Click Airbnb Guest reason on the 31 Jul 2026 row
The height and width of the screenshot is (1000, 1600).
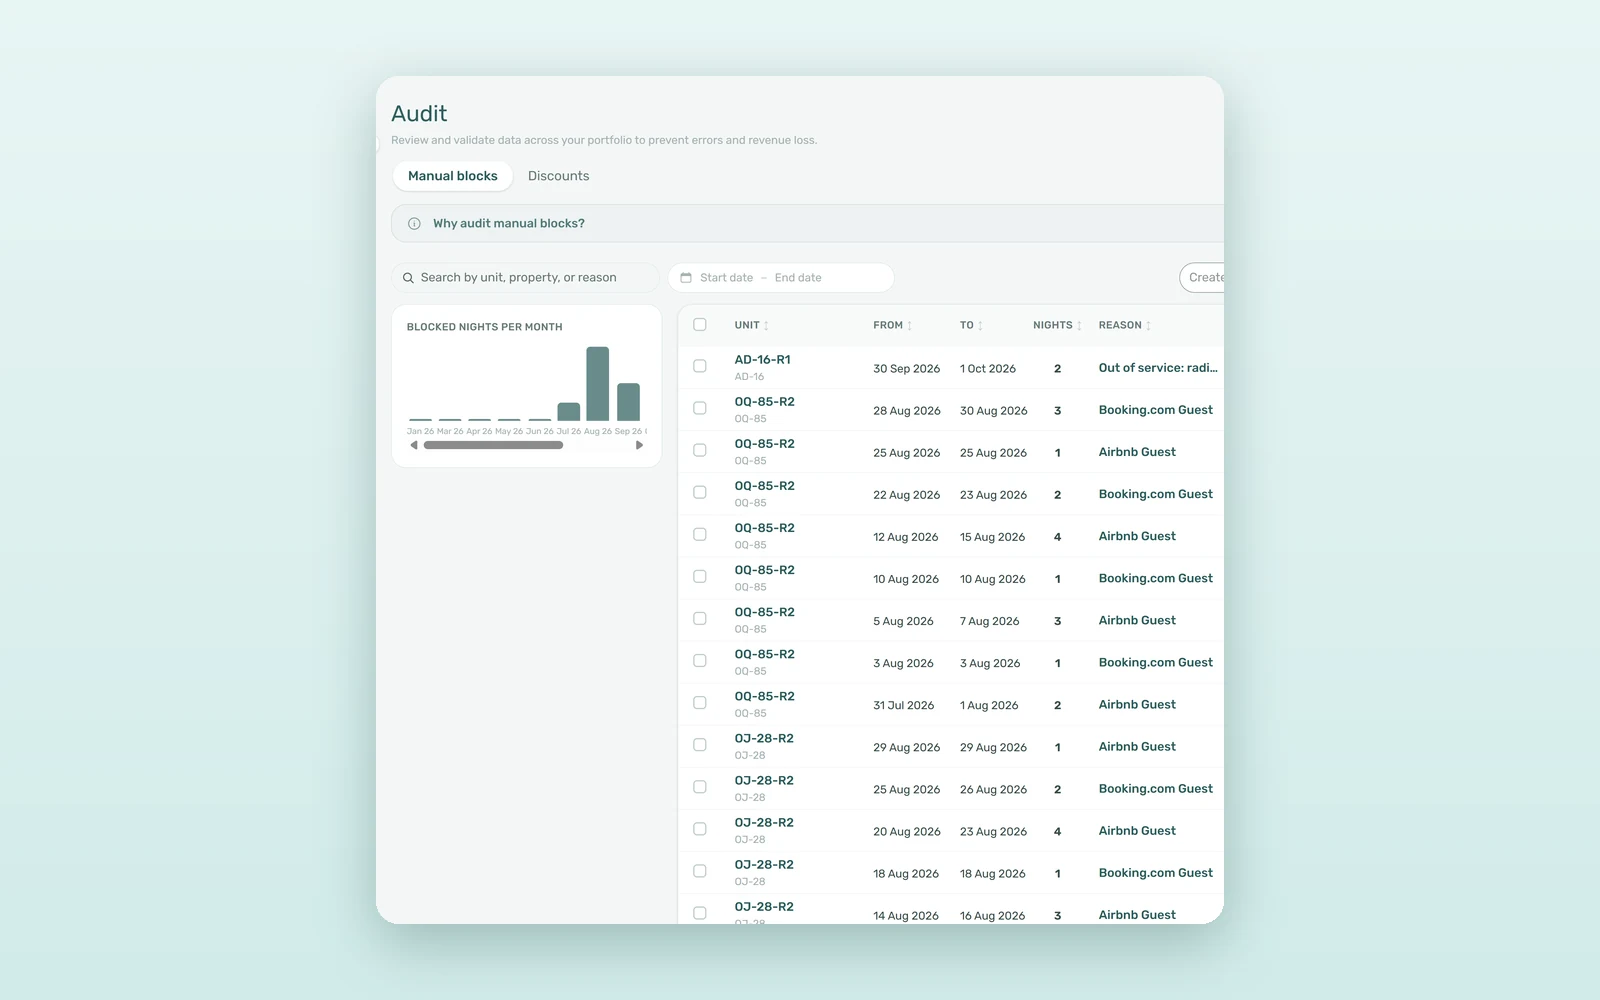coord(1137,705)
